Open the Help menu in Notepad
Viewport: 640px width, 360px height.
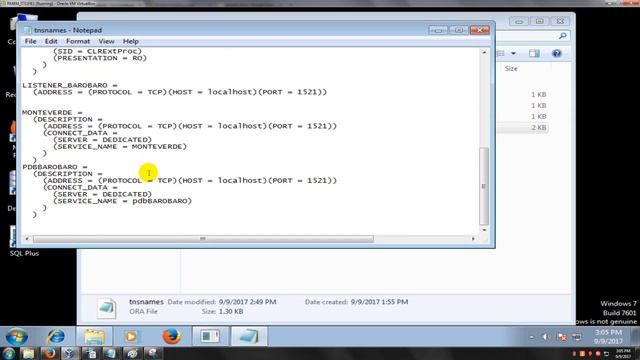(x=131, y=41)
